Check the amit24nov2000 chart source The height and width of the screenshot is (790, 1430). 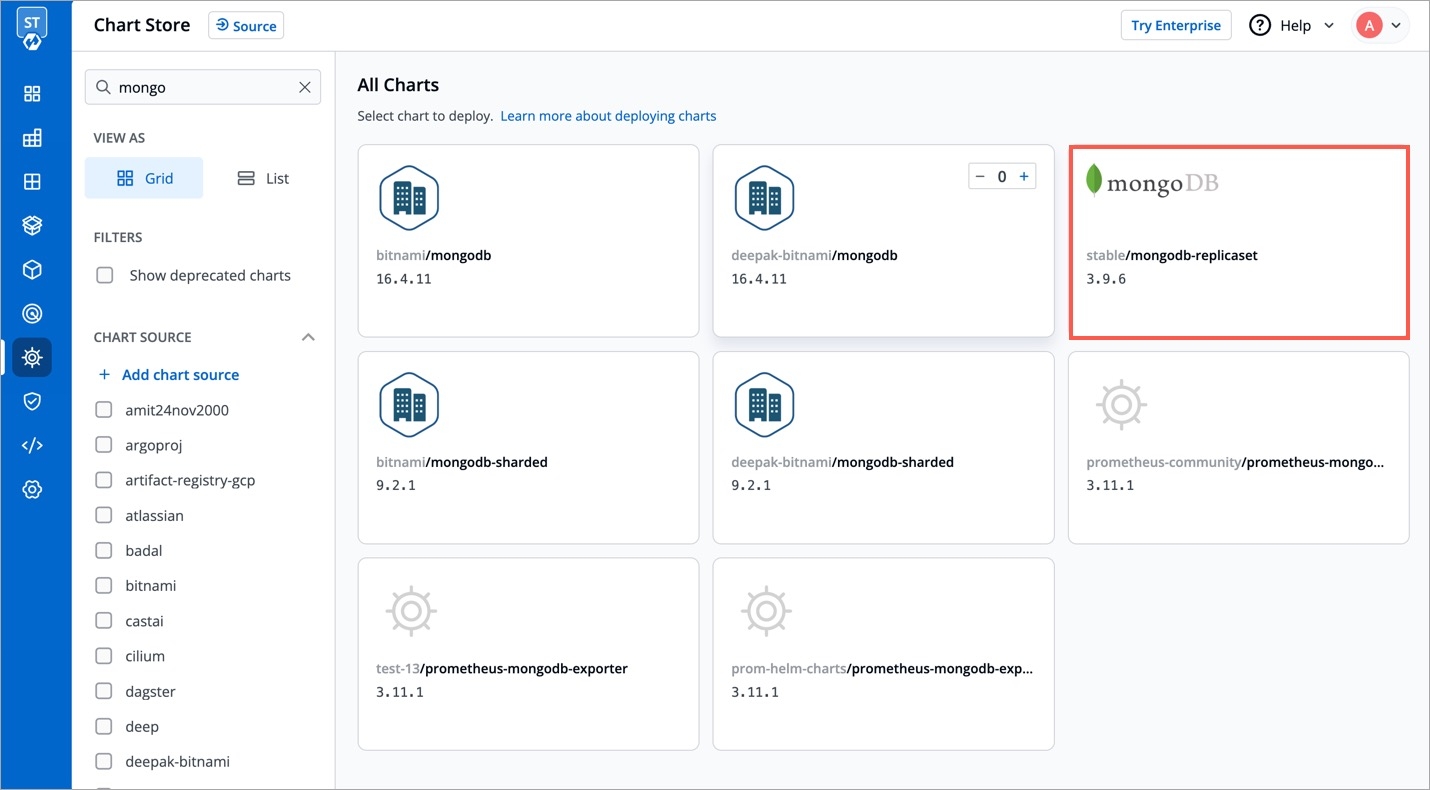tap(104, 410)
